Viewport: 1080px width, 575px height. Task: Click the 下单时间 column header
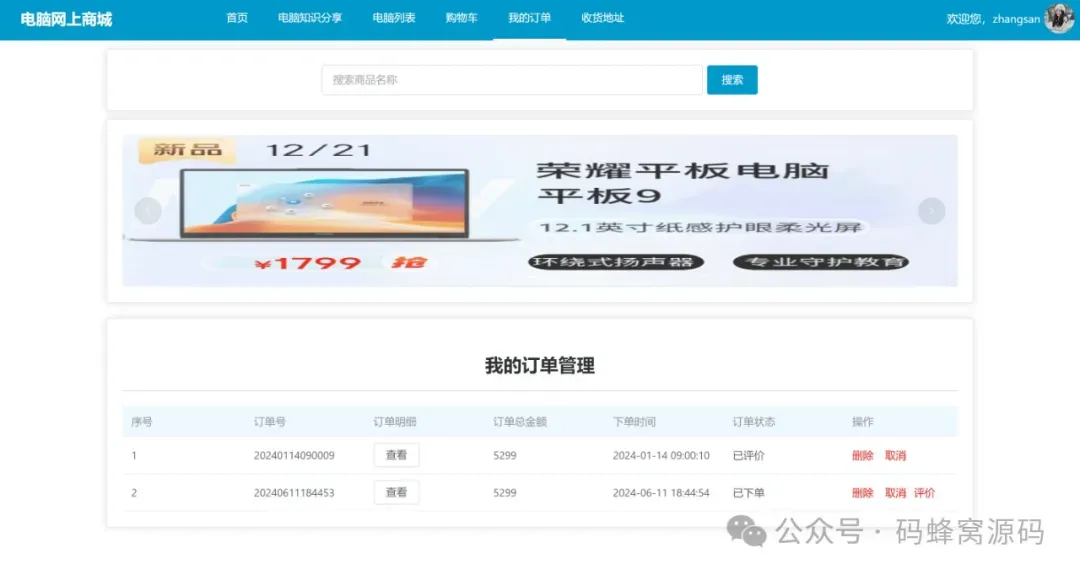[x=634, y=421]
